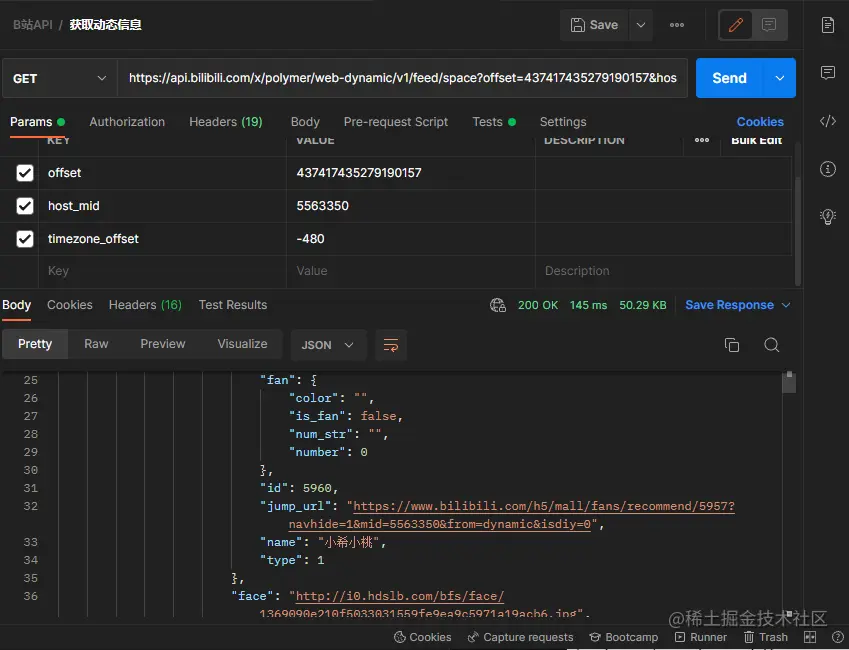Open the Save options dropdown arrow
Screen dimensions: 849x650
[x=641, y=25]
